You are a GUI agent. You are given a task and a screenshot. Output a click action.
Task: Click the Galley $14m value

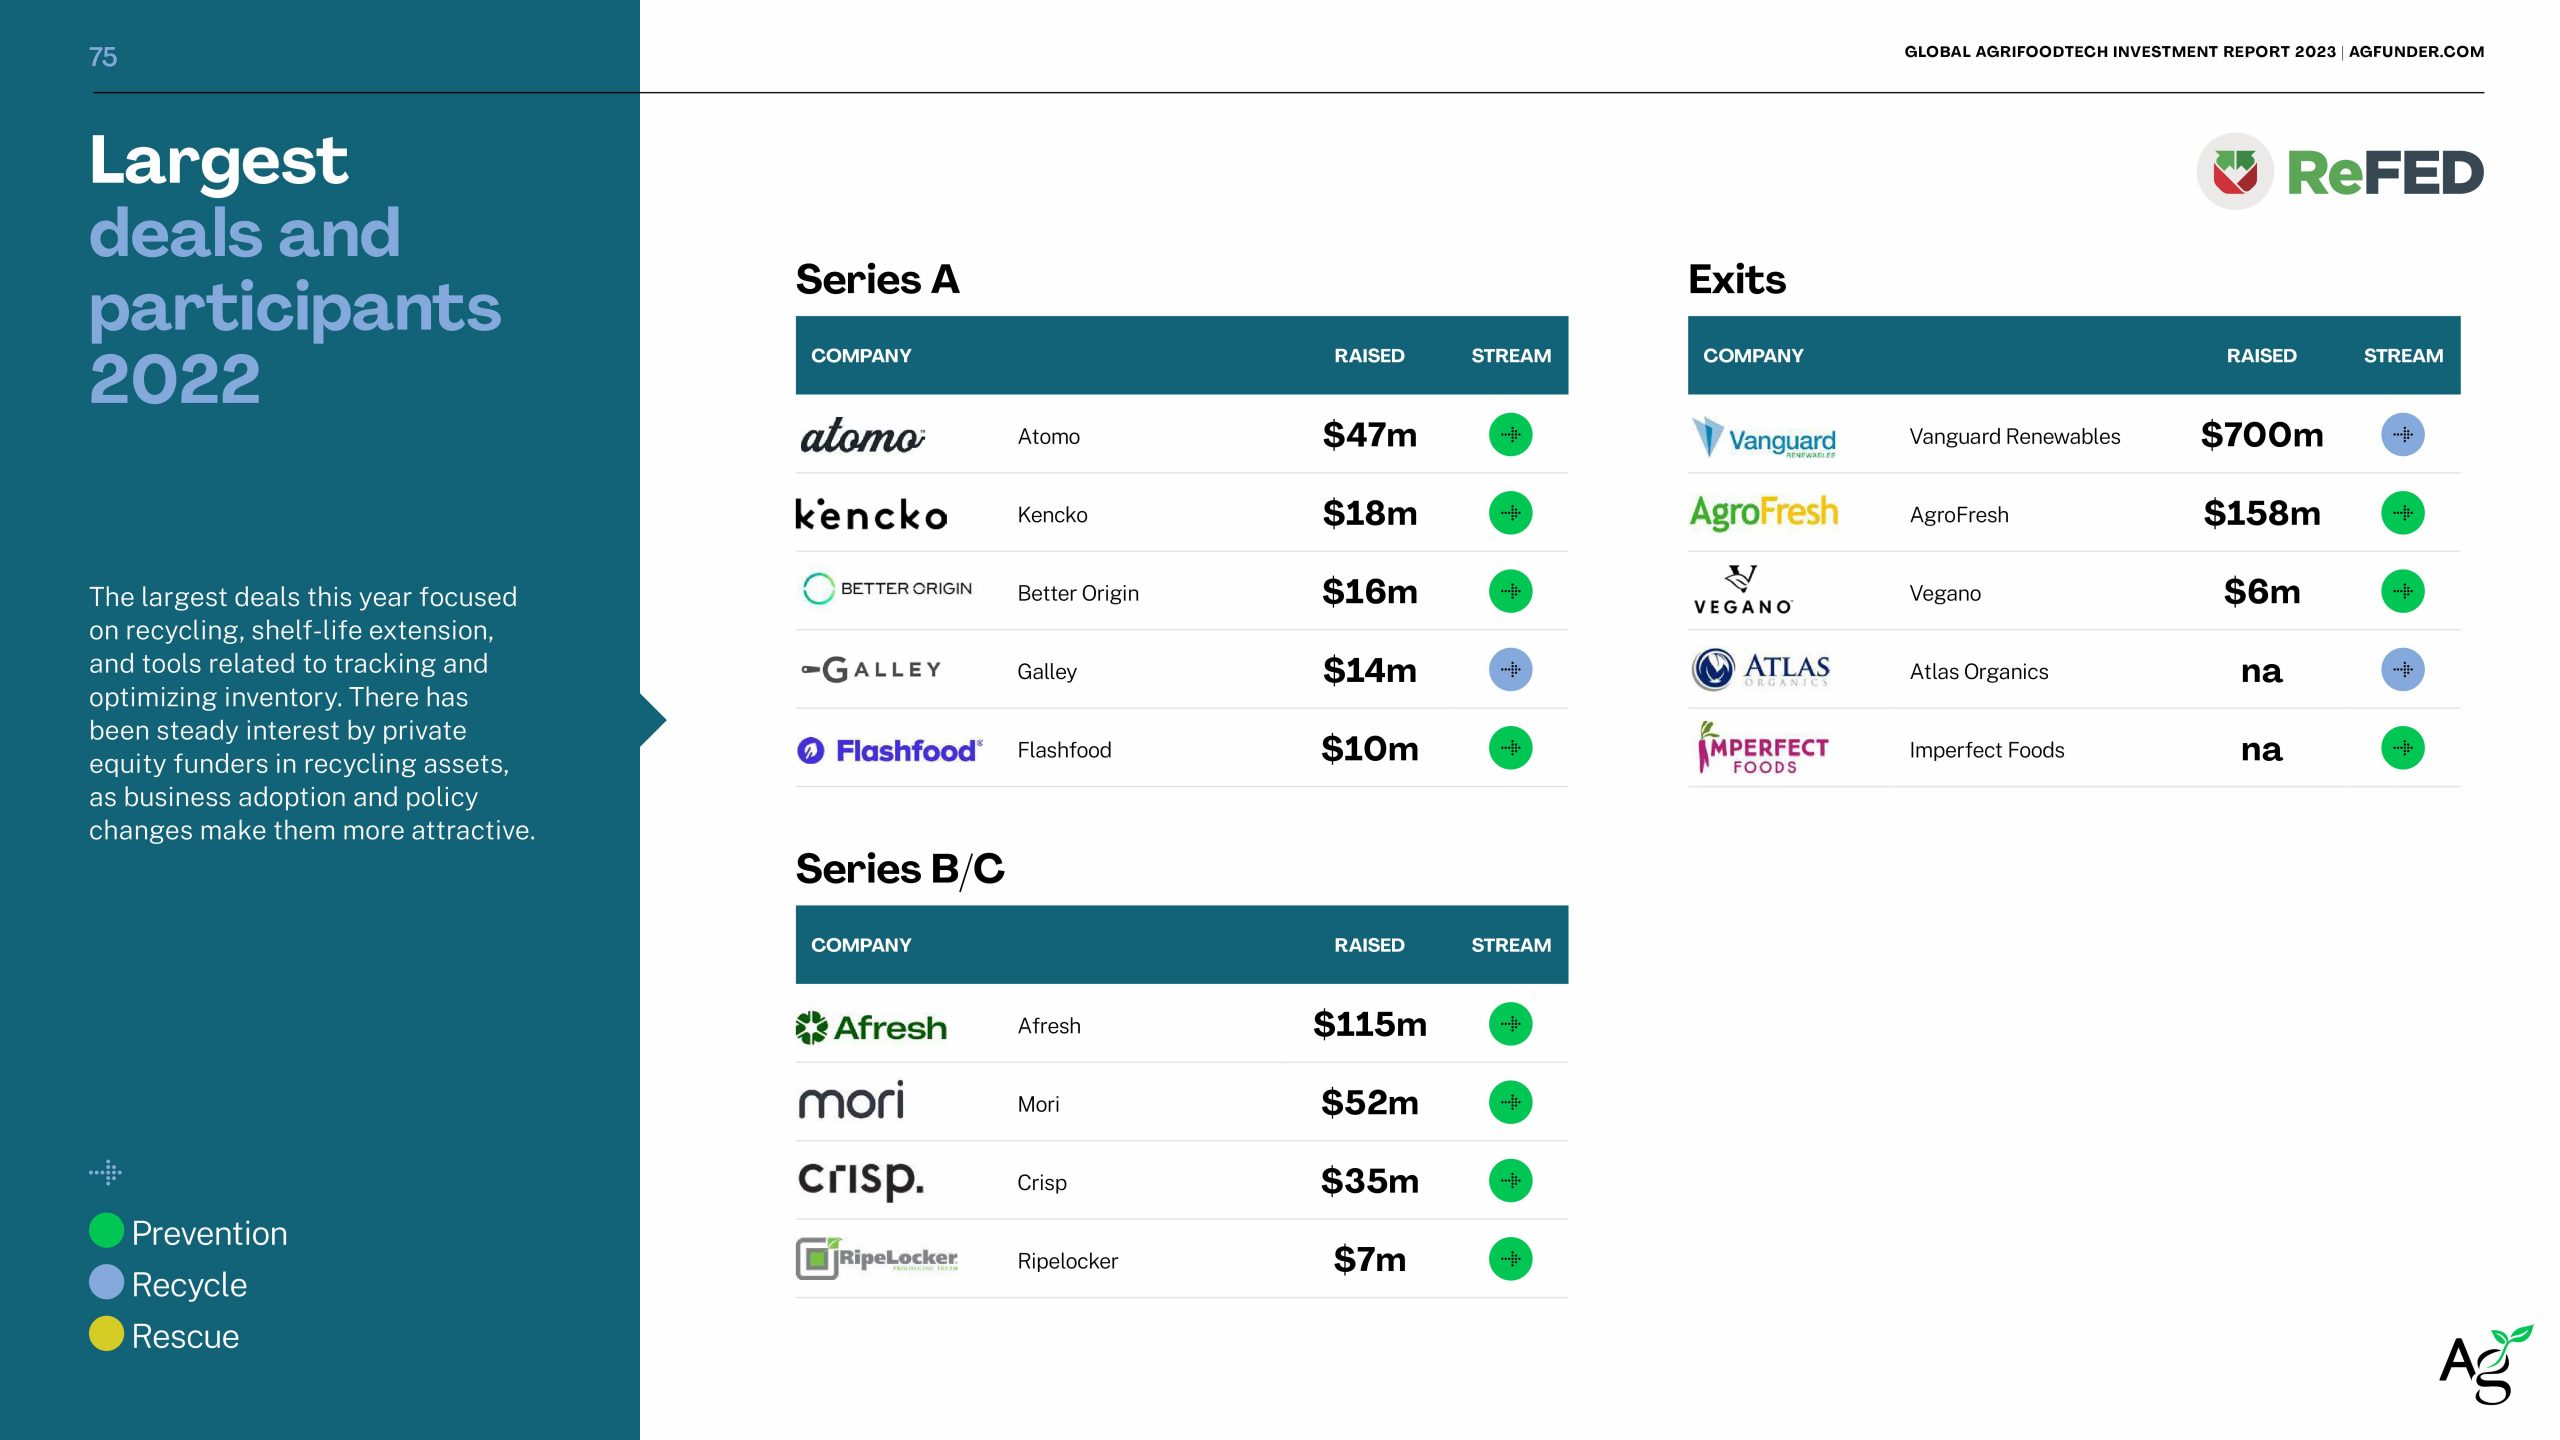(x=1369, y=670)
